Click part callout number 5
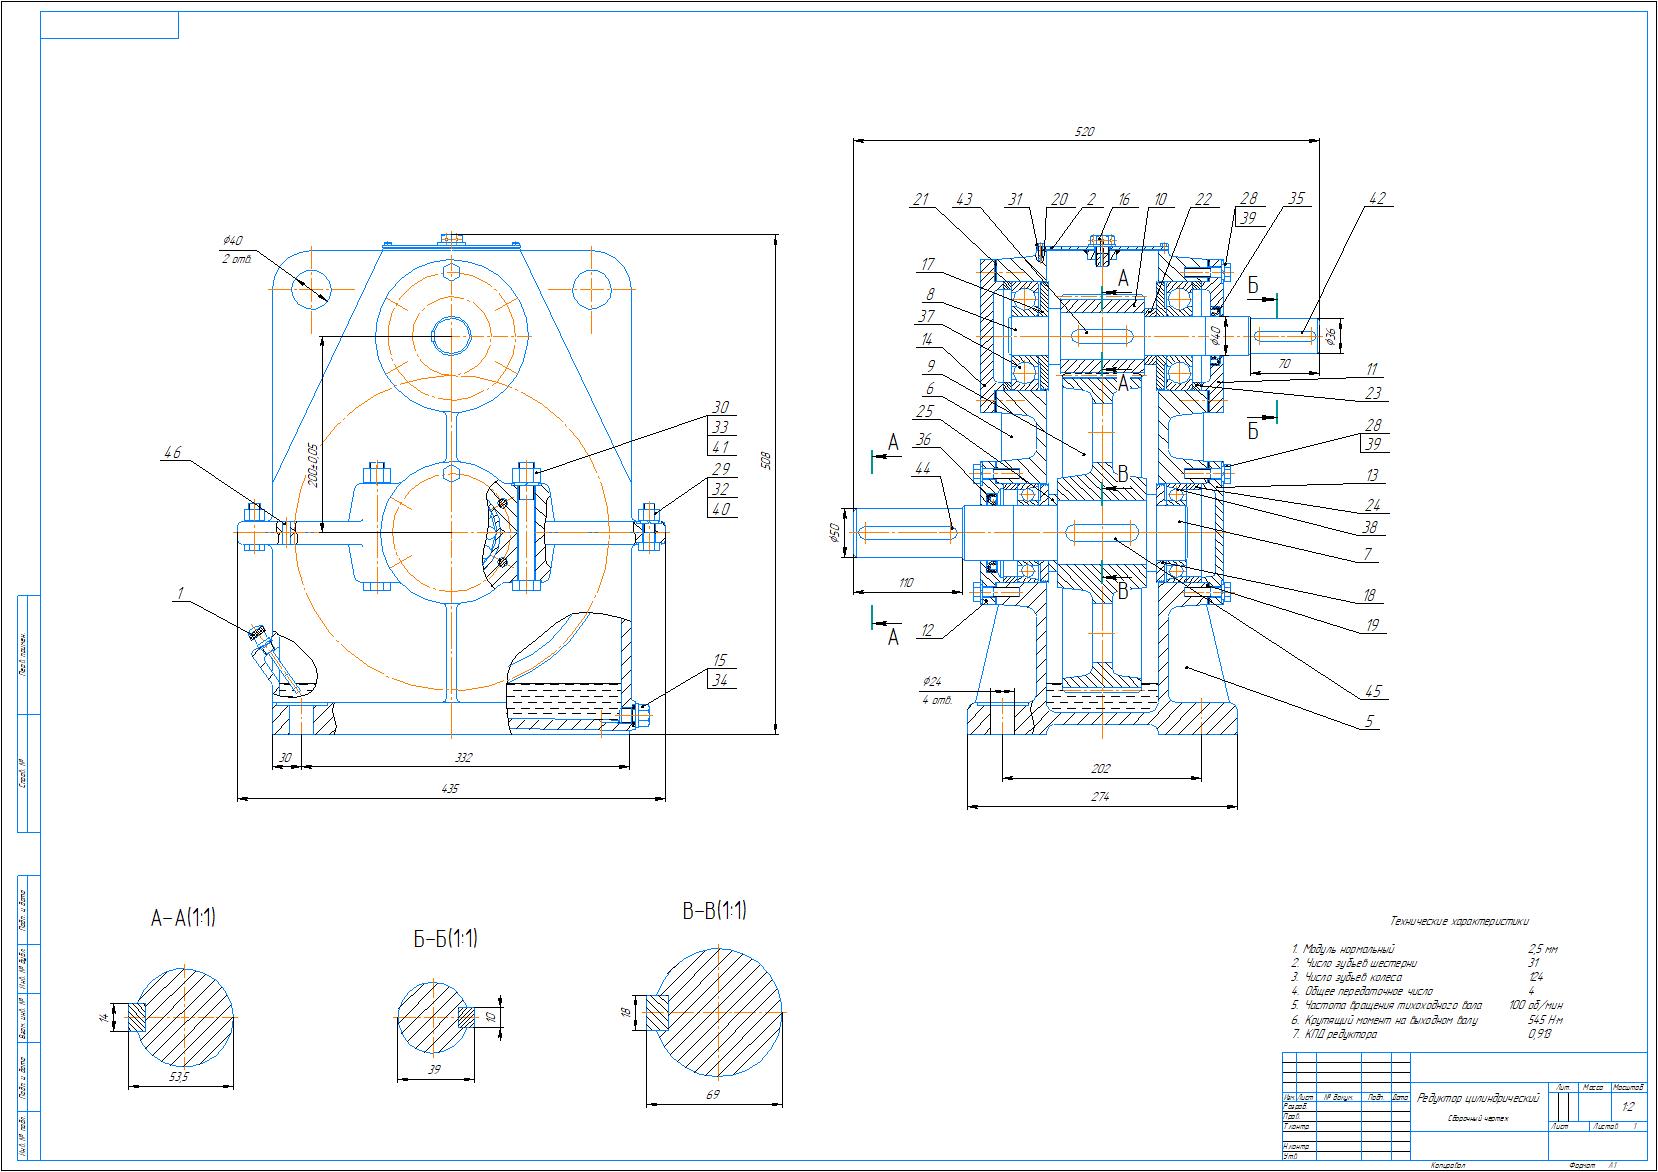1658x1172 pixels. click(1369, 720)
